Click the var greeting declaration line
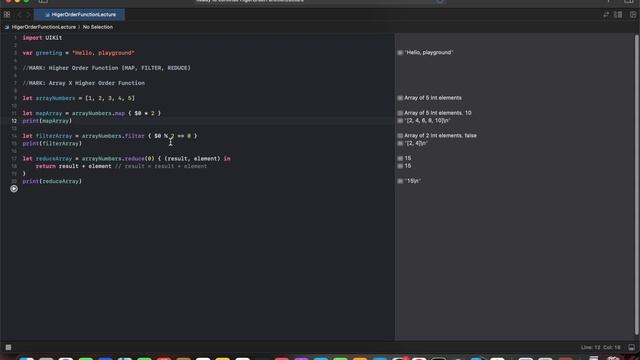Image resolution: width=640 pixels, height=360 pixels. (78, 53)
